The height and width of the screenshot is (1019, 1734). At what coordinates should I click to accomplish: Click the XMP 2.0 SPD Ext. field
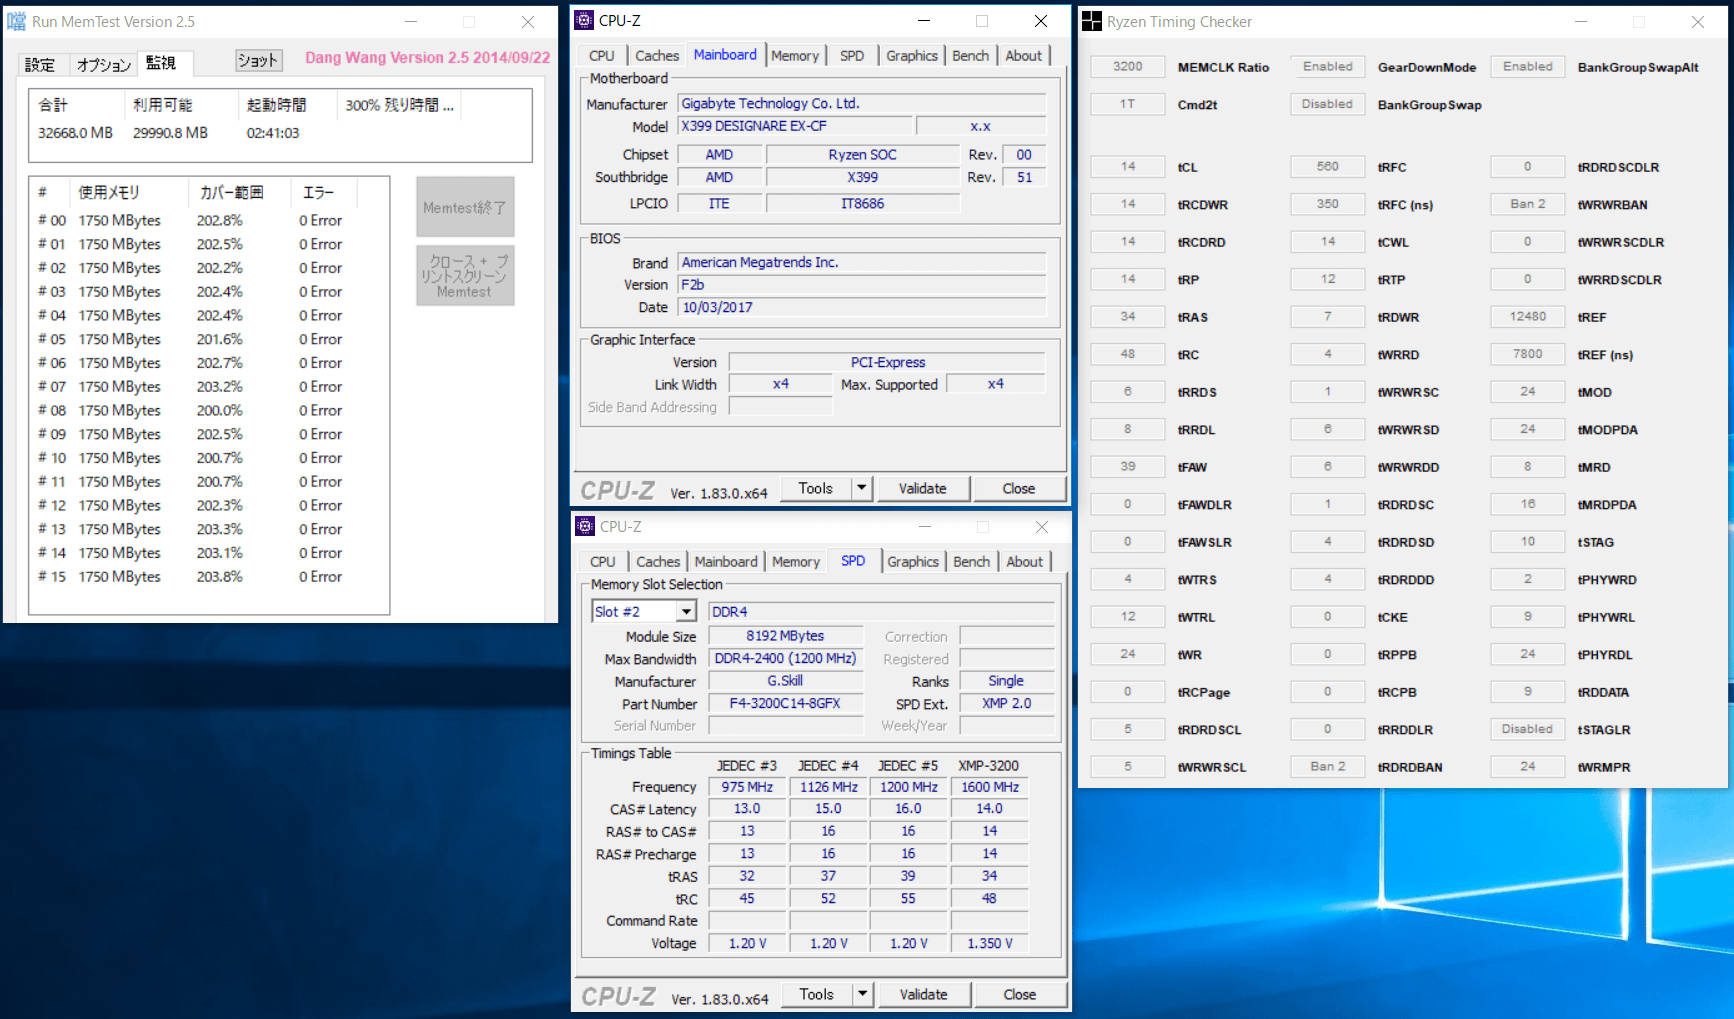pyautogui.click(x=1007, y=703)
